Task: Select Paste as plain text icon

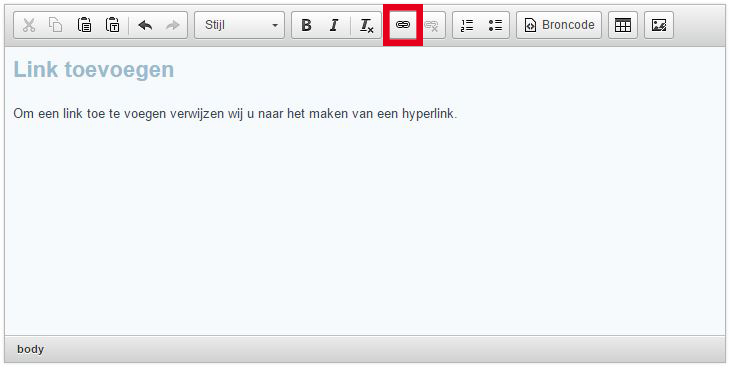Action: pyautogui.click(x=112, y=25)
